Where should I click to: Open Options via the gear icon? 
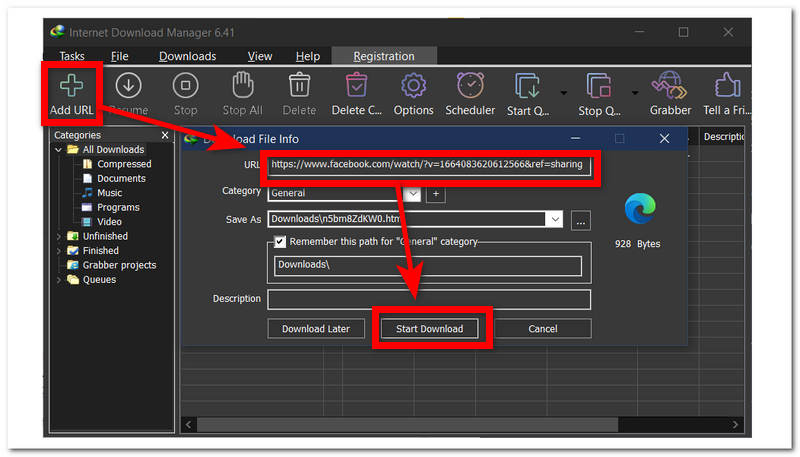pyautogui.click(x=413, y=87)
